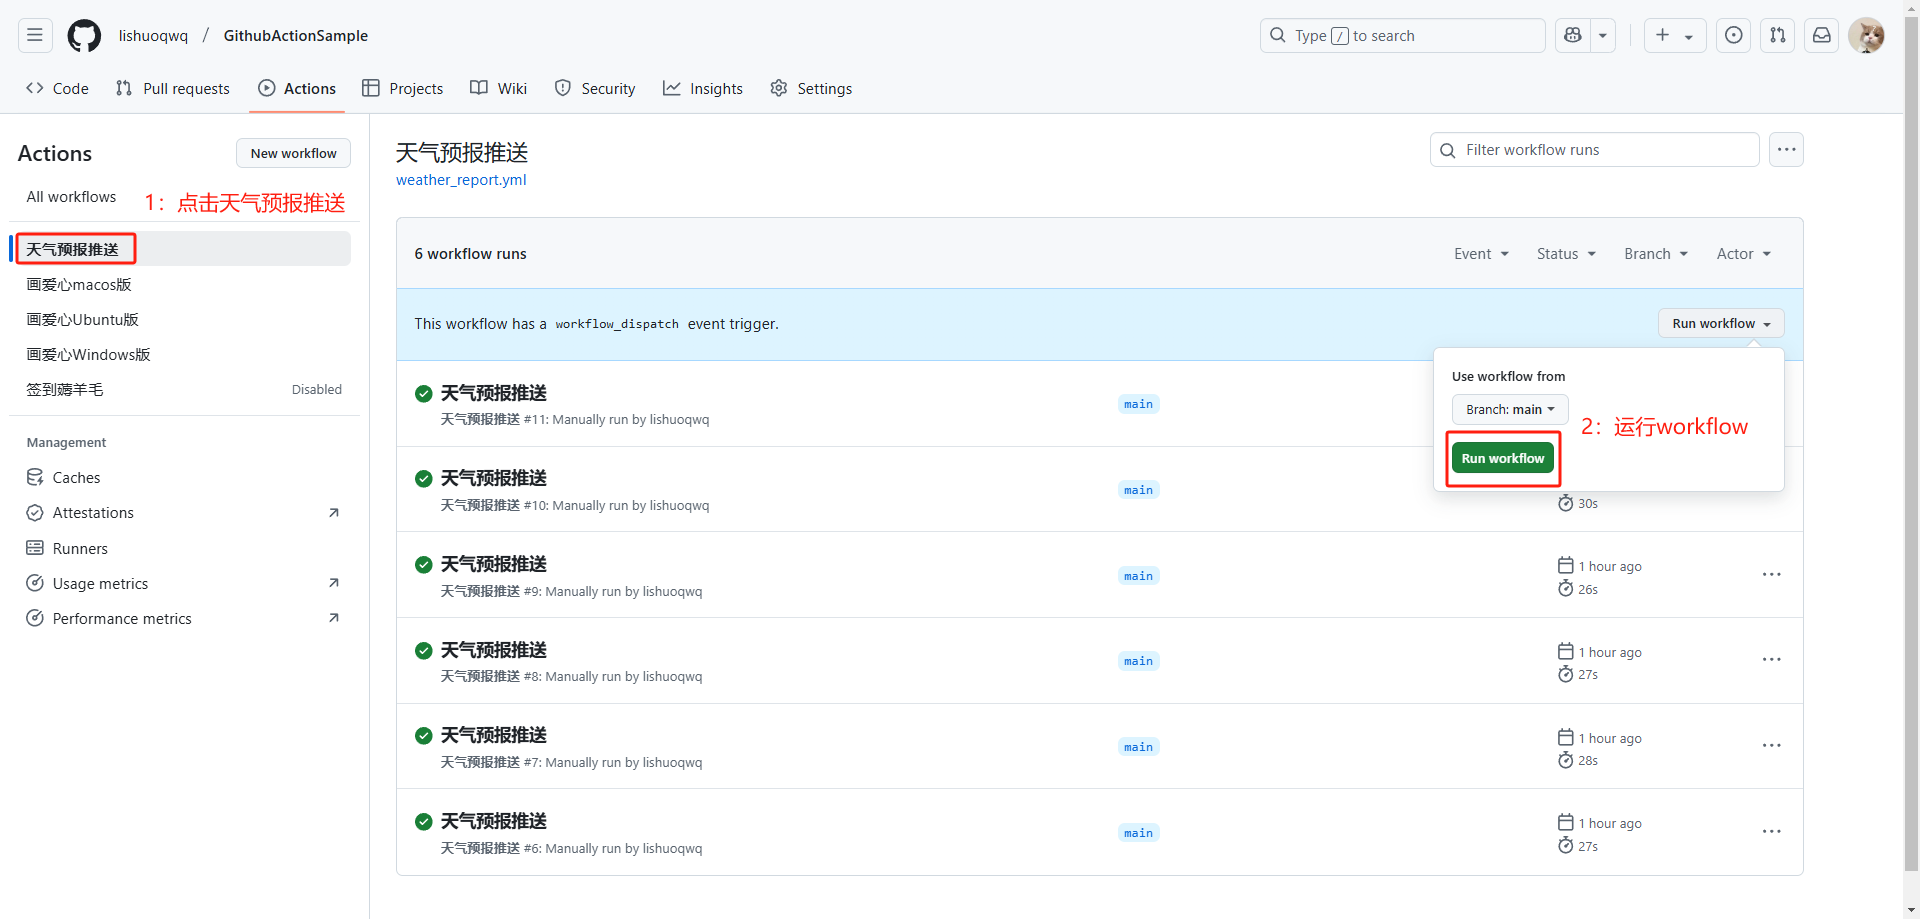Expand the Branch: main selector
The height and width of the screenshot is (919, 1920).
pos(1509,410)
